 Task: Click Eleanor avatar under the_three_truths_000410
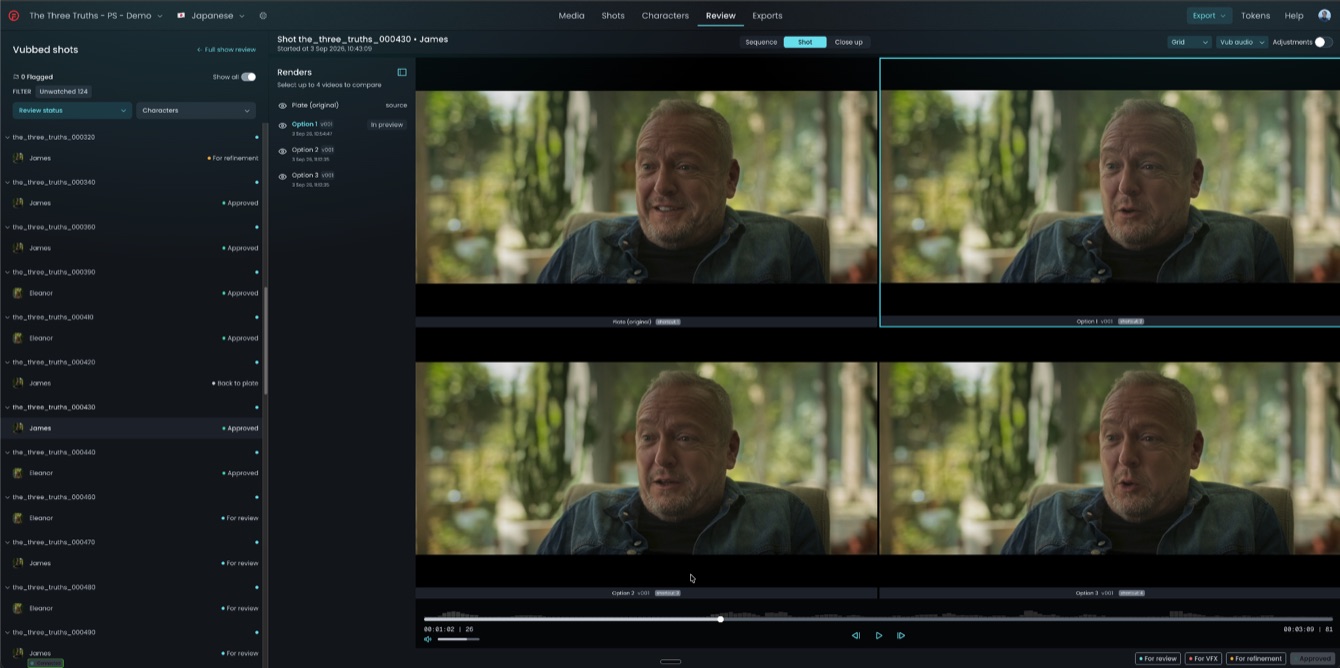18,338
